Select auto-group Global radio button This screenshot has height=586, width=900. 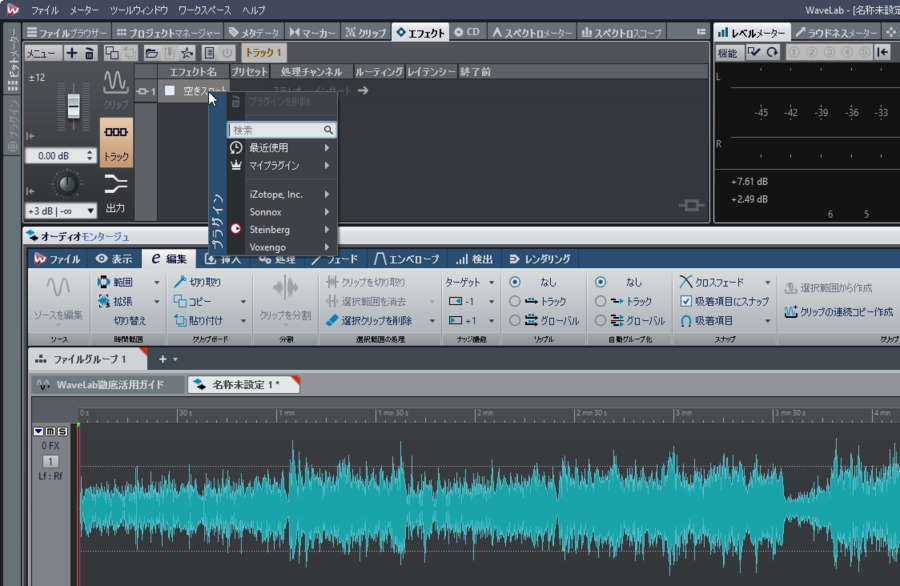pyautogui.click(x=600, y=320)
